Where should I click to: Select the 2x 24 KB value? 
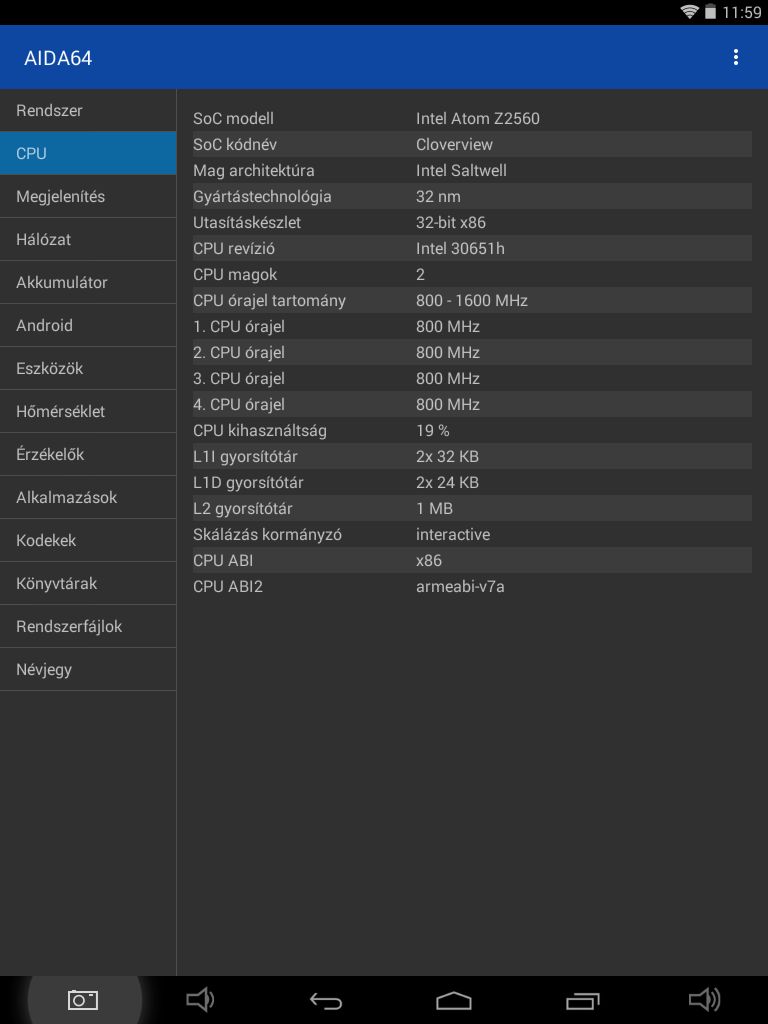coord(447,483)
